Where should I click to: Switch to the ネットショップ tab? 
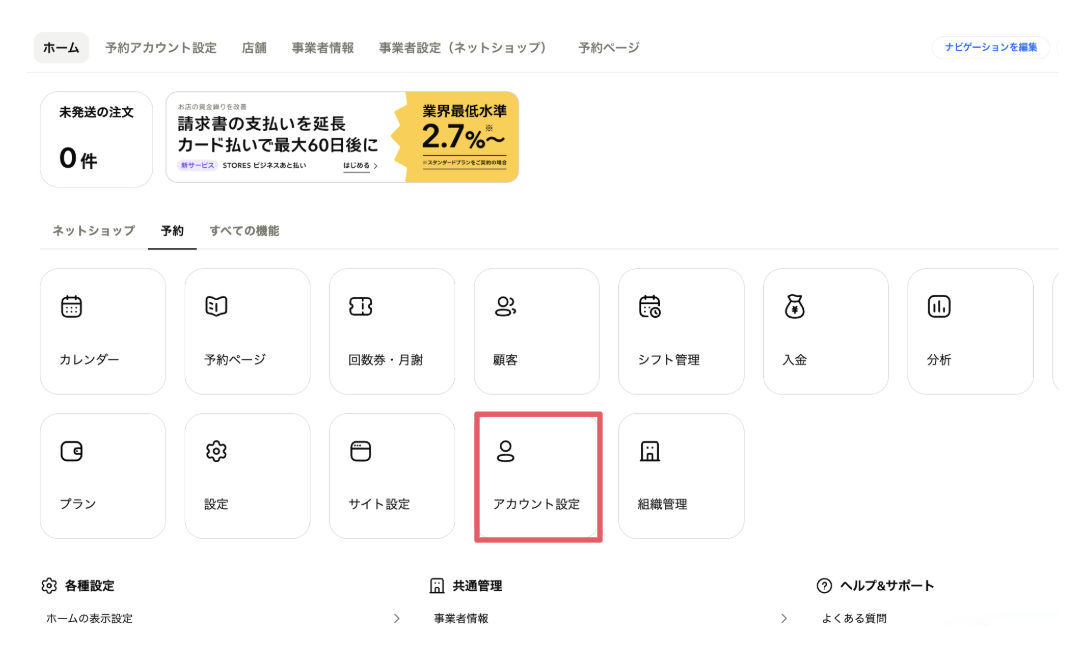(94, 230)
